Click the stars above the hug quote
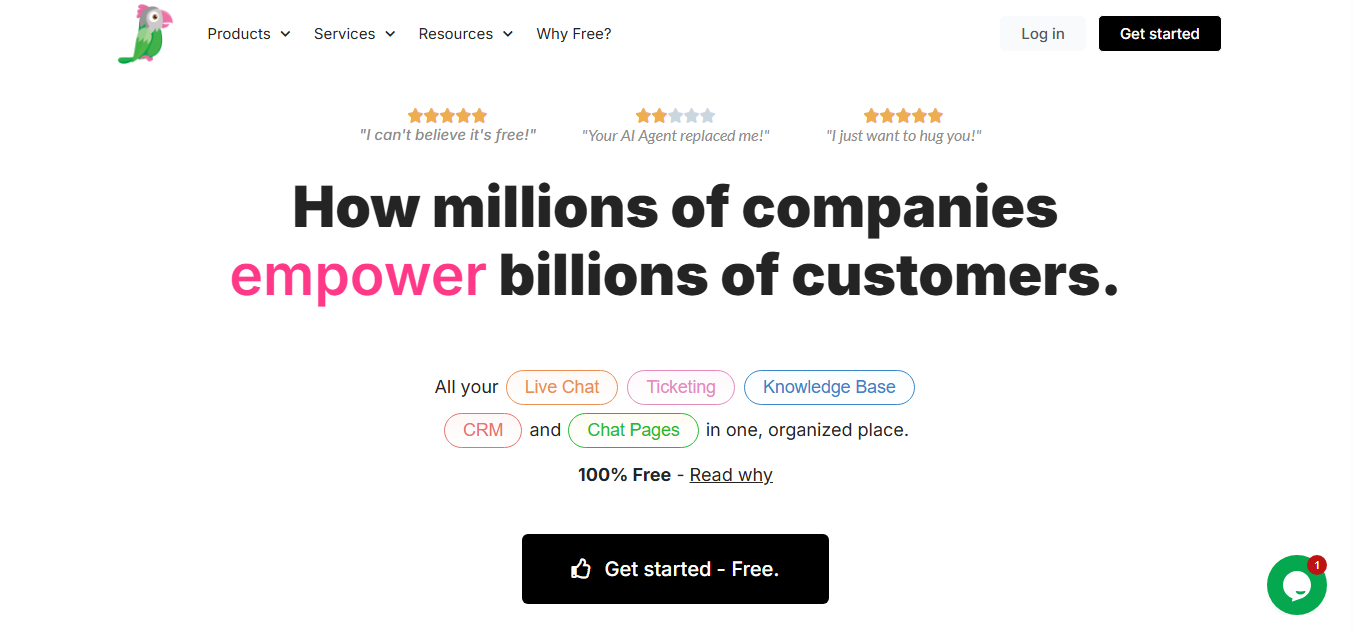Screen dimensions: 1353x631 (x=903, y=115)
